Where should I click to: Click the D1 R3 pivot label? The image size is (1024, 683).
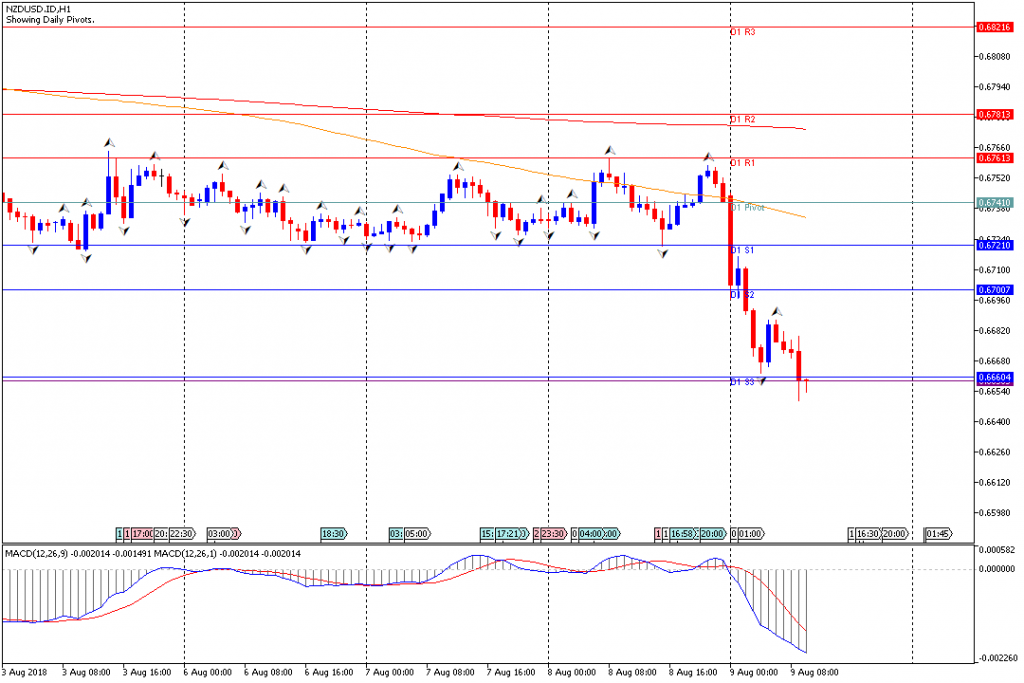742,32
